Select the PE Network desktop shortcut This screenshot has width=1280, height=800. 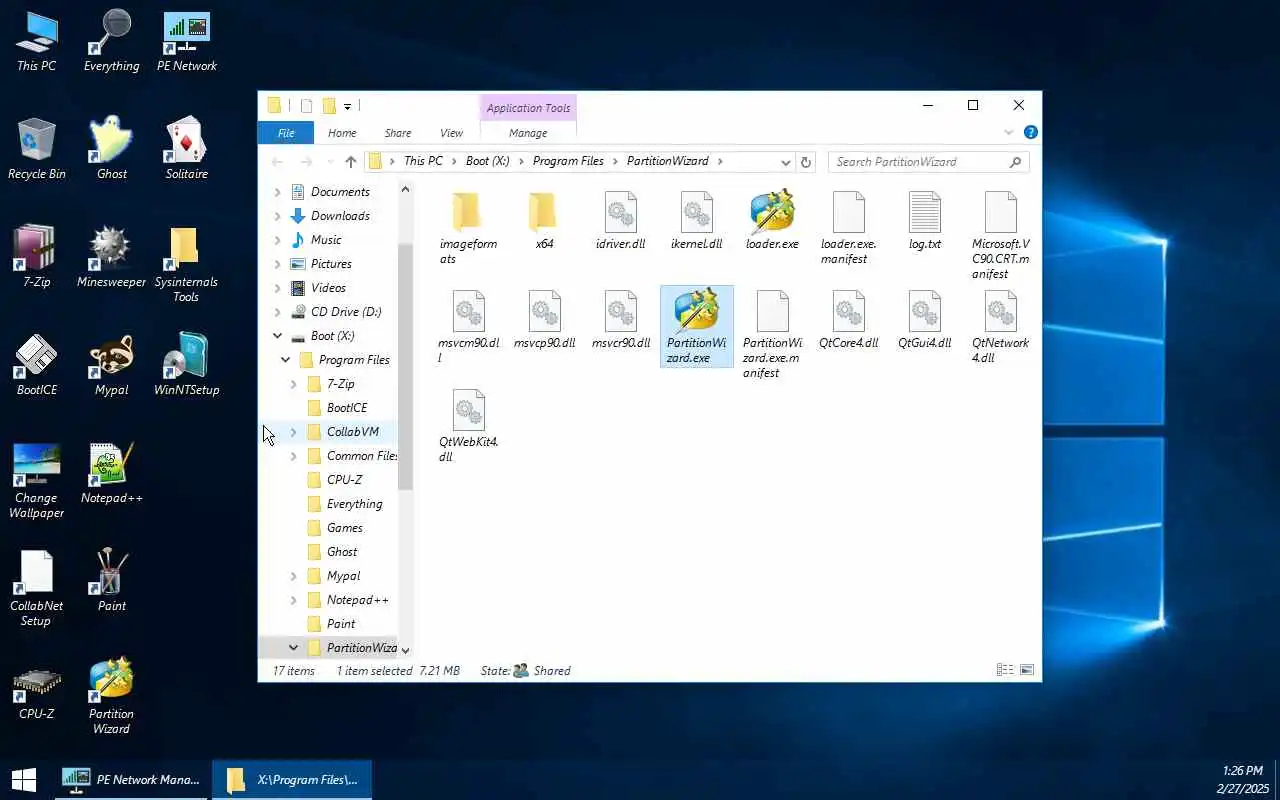187,42
